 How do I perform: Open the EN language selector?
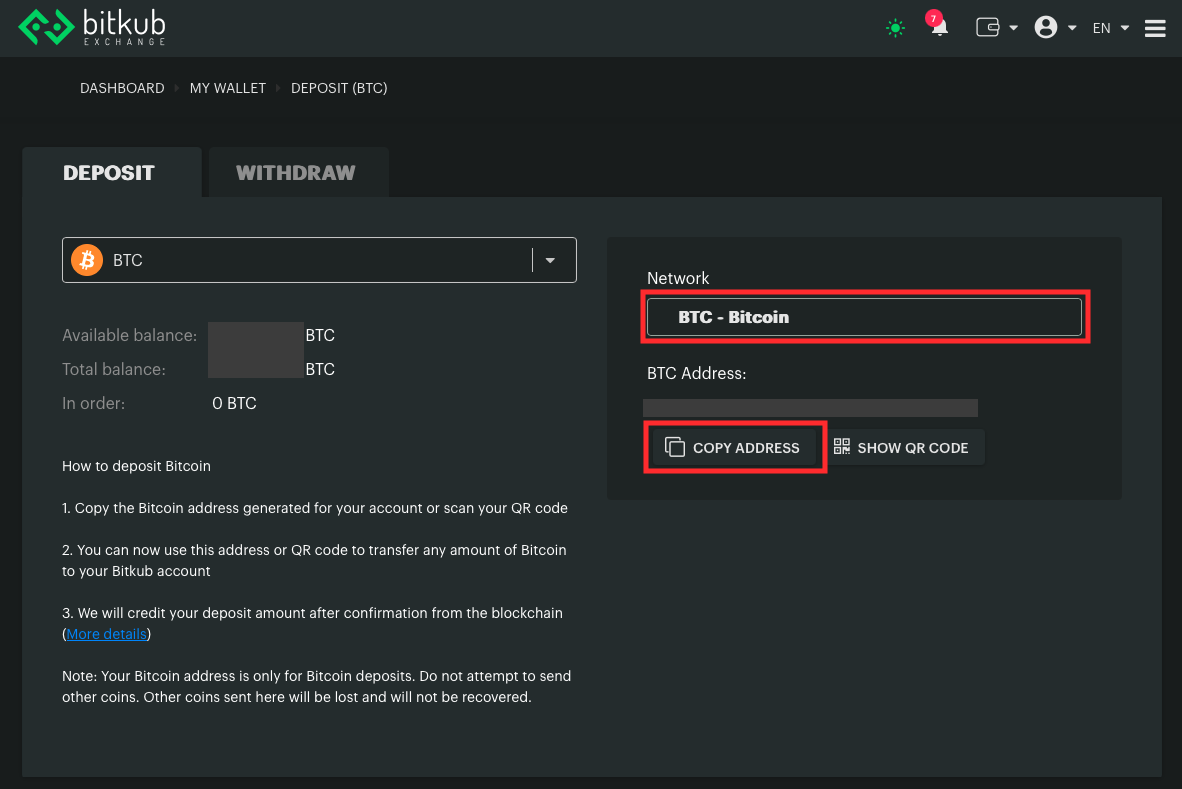coord(1110,29)
